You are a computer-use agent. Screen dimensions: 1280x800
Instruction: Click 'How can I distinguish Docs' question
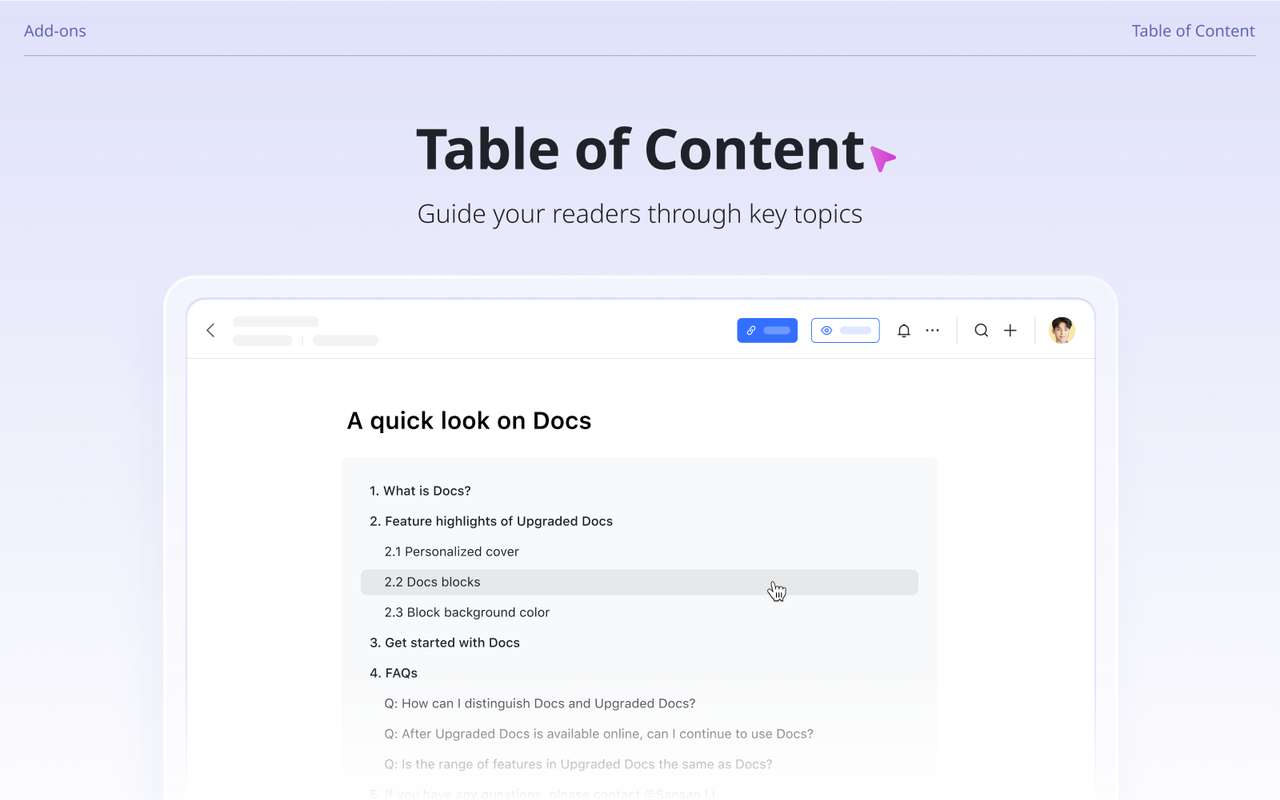coord(540,703)
